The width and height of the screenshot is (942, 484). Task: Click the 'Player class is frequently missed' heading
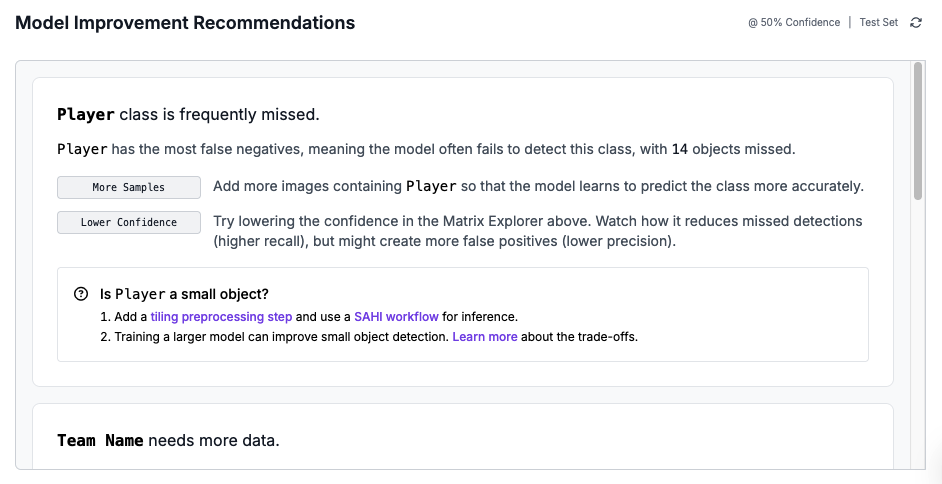pos(188,114)
